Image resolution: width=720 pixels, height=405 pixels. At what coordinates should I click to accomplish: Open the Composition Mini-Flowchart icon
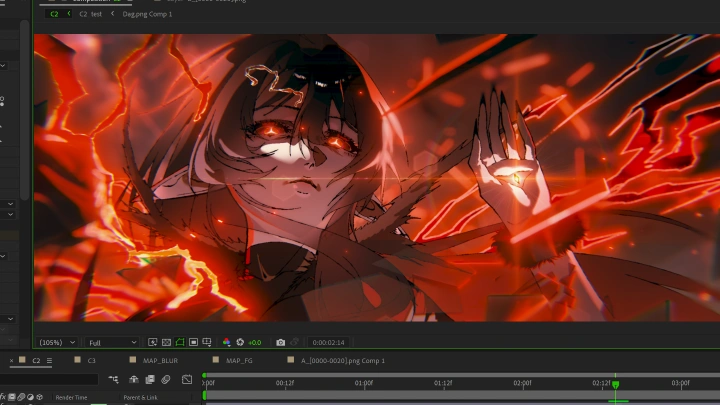pyautogui.click(x=113, y=379)
